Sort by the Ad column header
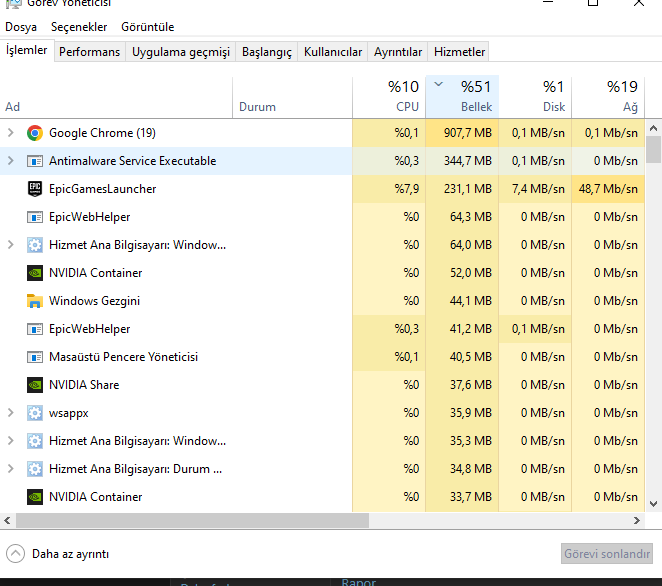This screenshot has height=586, width=662. [x=116, y=97]
